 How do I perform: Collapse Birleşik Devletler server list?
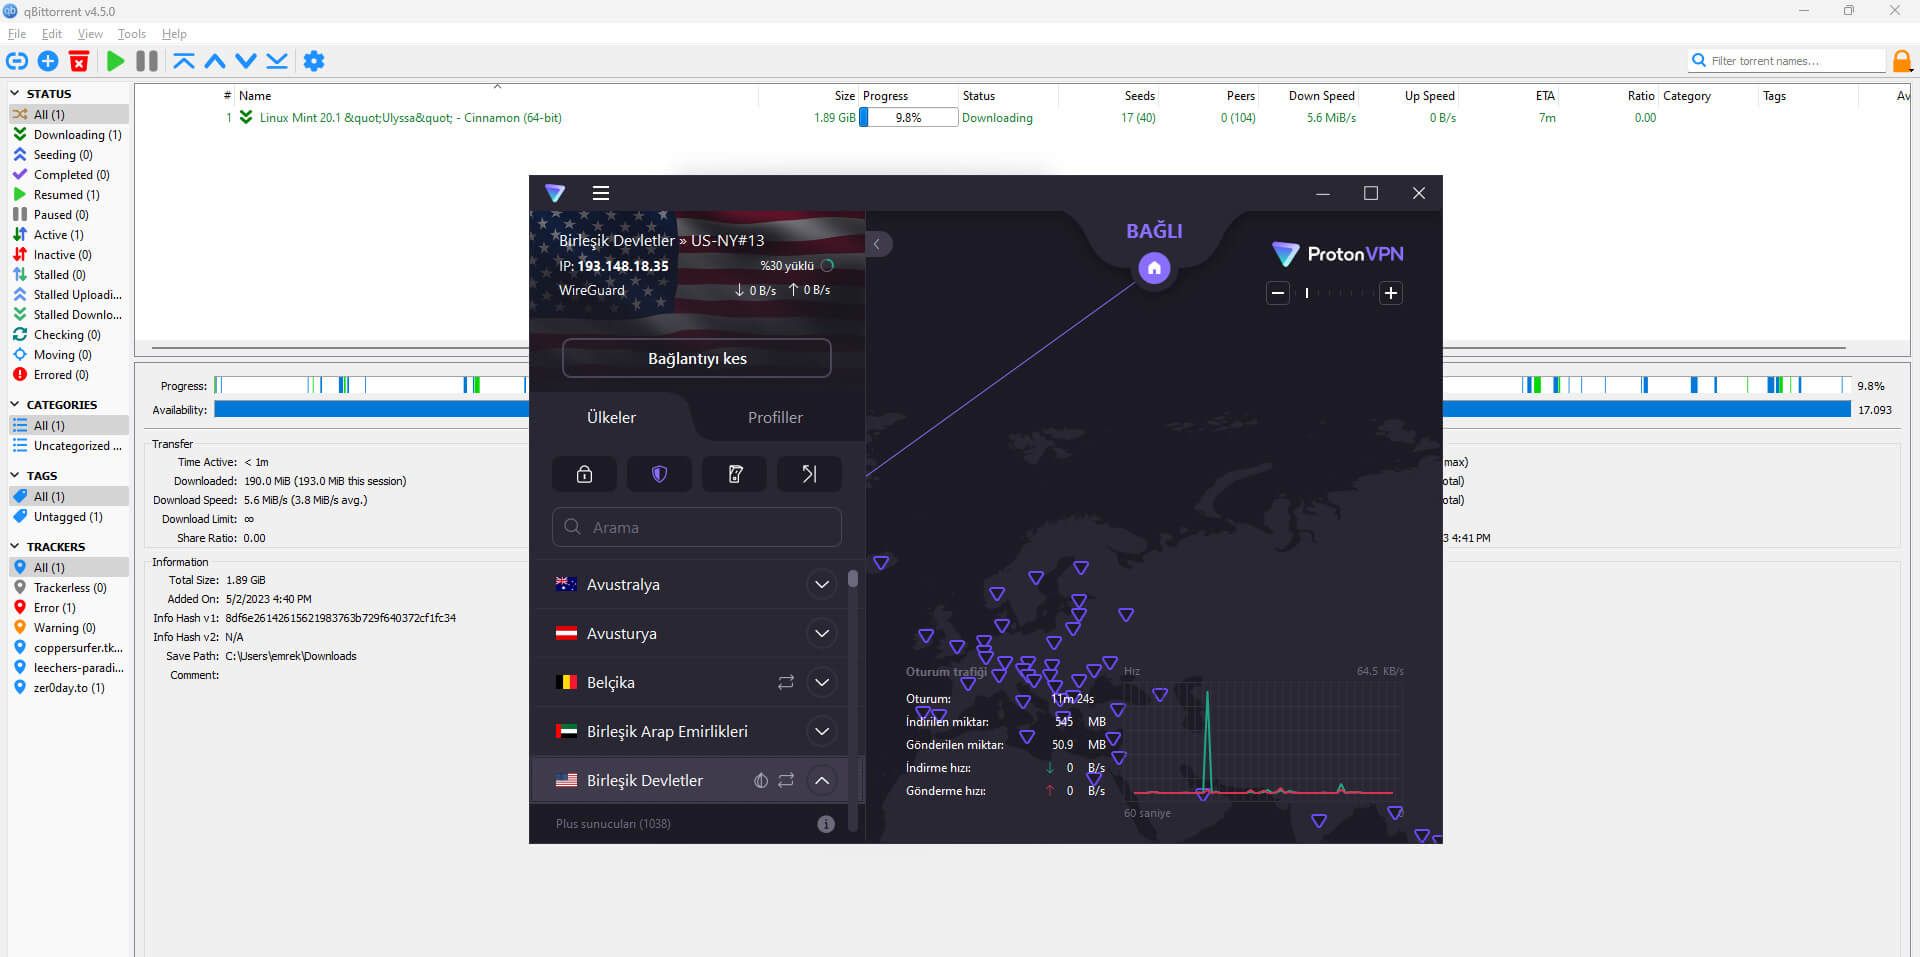[x=822, y=780]
